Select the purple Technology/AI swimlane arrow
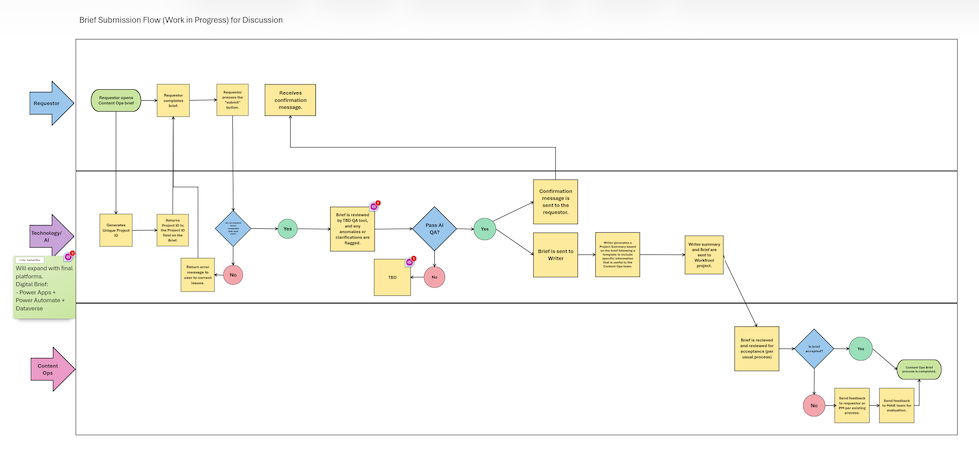The height and width of the screenshot is (469, 979). pos(52,235)
